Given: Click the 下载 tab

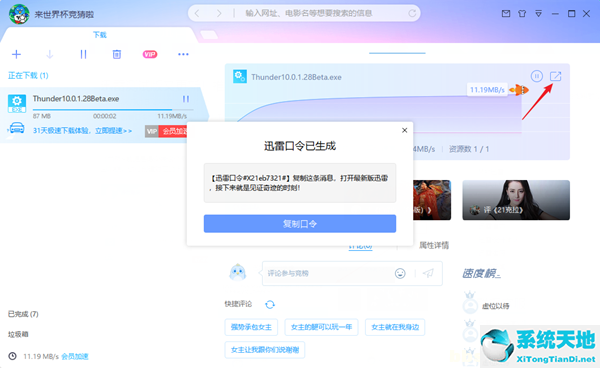Looking at the screenshot, I should click(x=99, y=35).
